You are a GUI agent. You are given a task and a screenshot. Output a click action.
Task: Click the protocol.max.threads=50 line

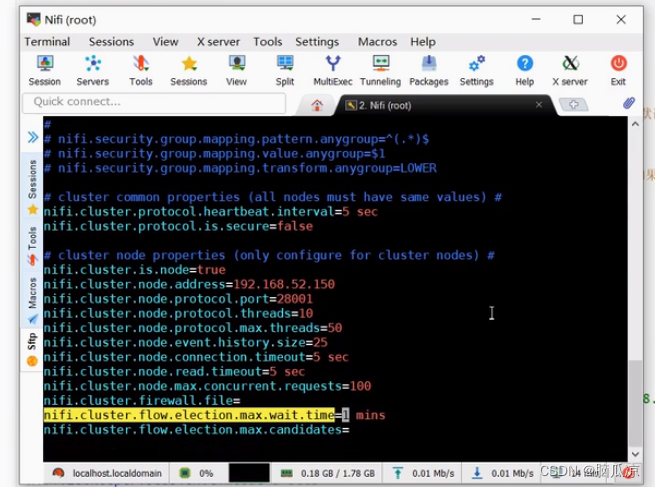tap(193, 328)
